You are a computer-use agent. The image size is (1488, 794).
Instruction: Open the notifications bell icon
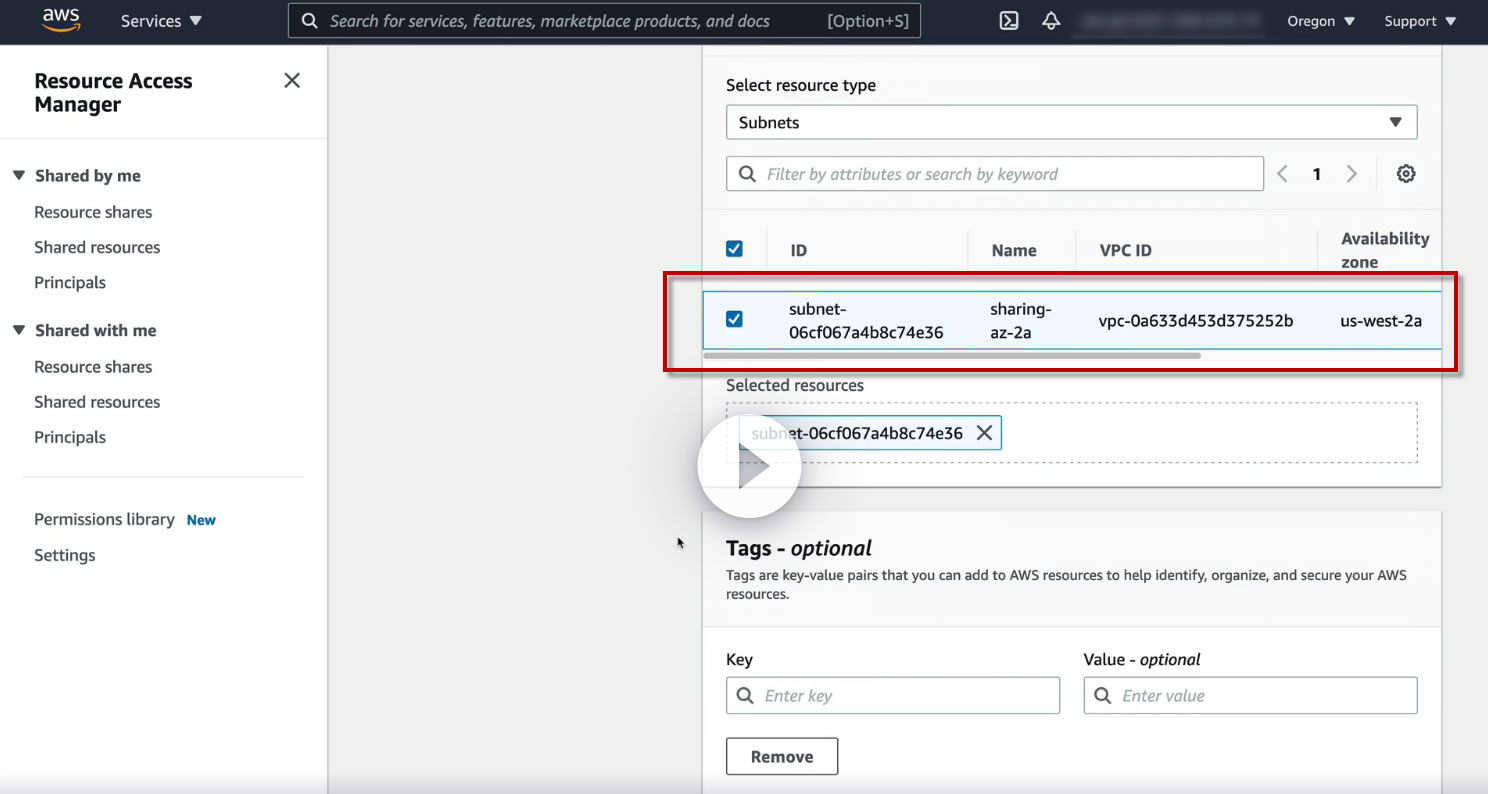click(x=1051, y=21)
